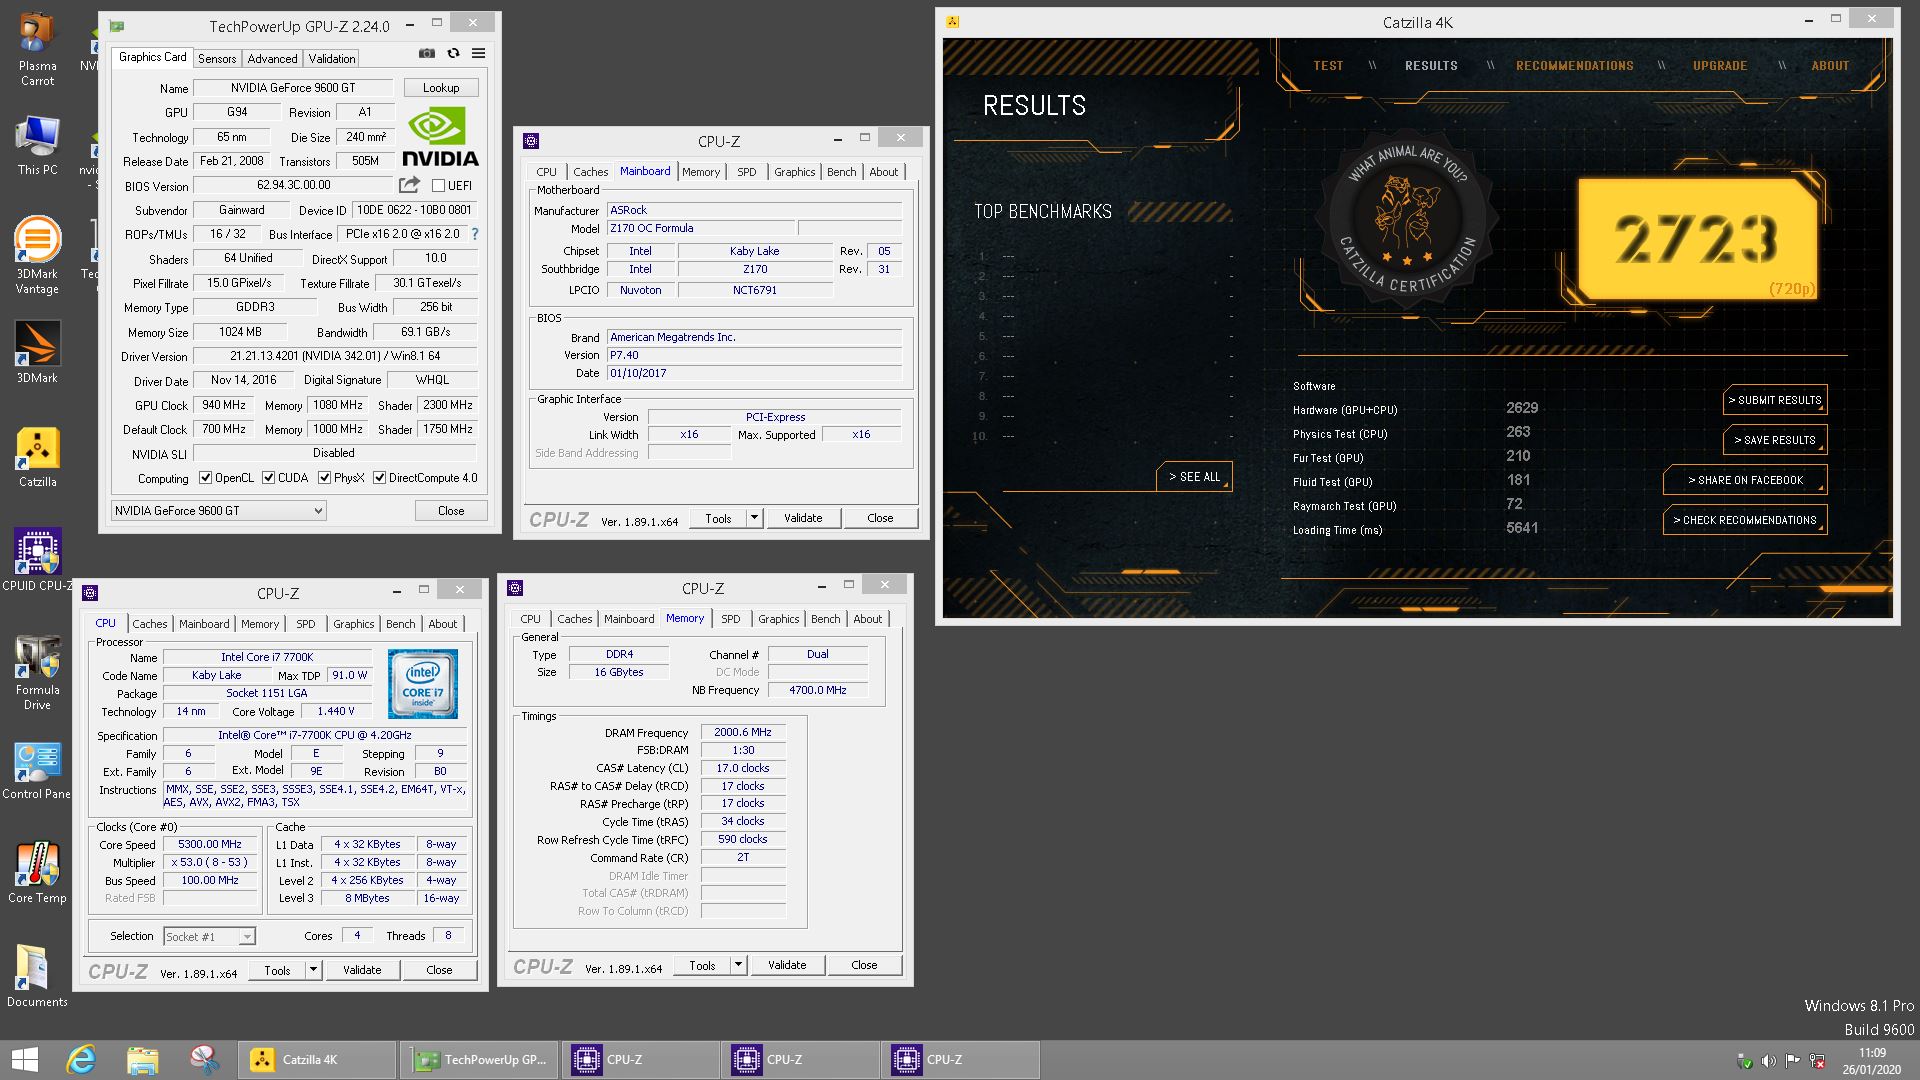Screen dimensions: 1920x1080
Task: Switch to Catzilla 4K taskbar item
Action: click(318, 1060)
